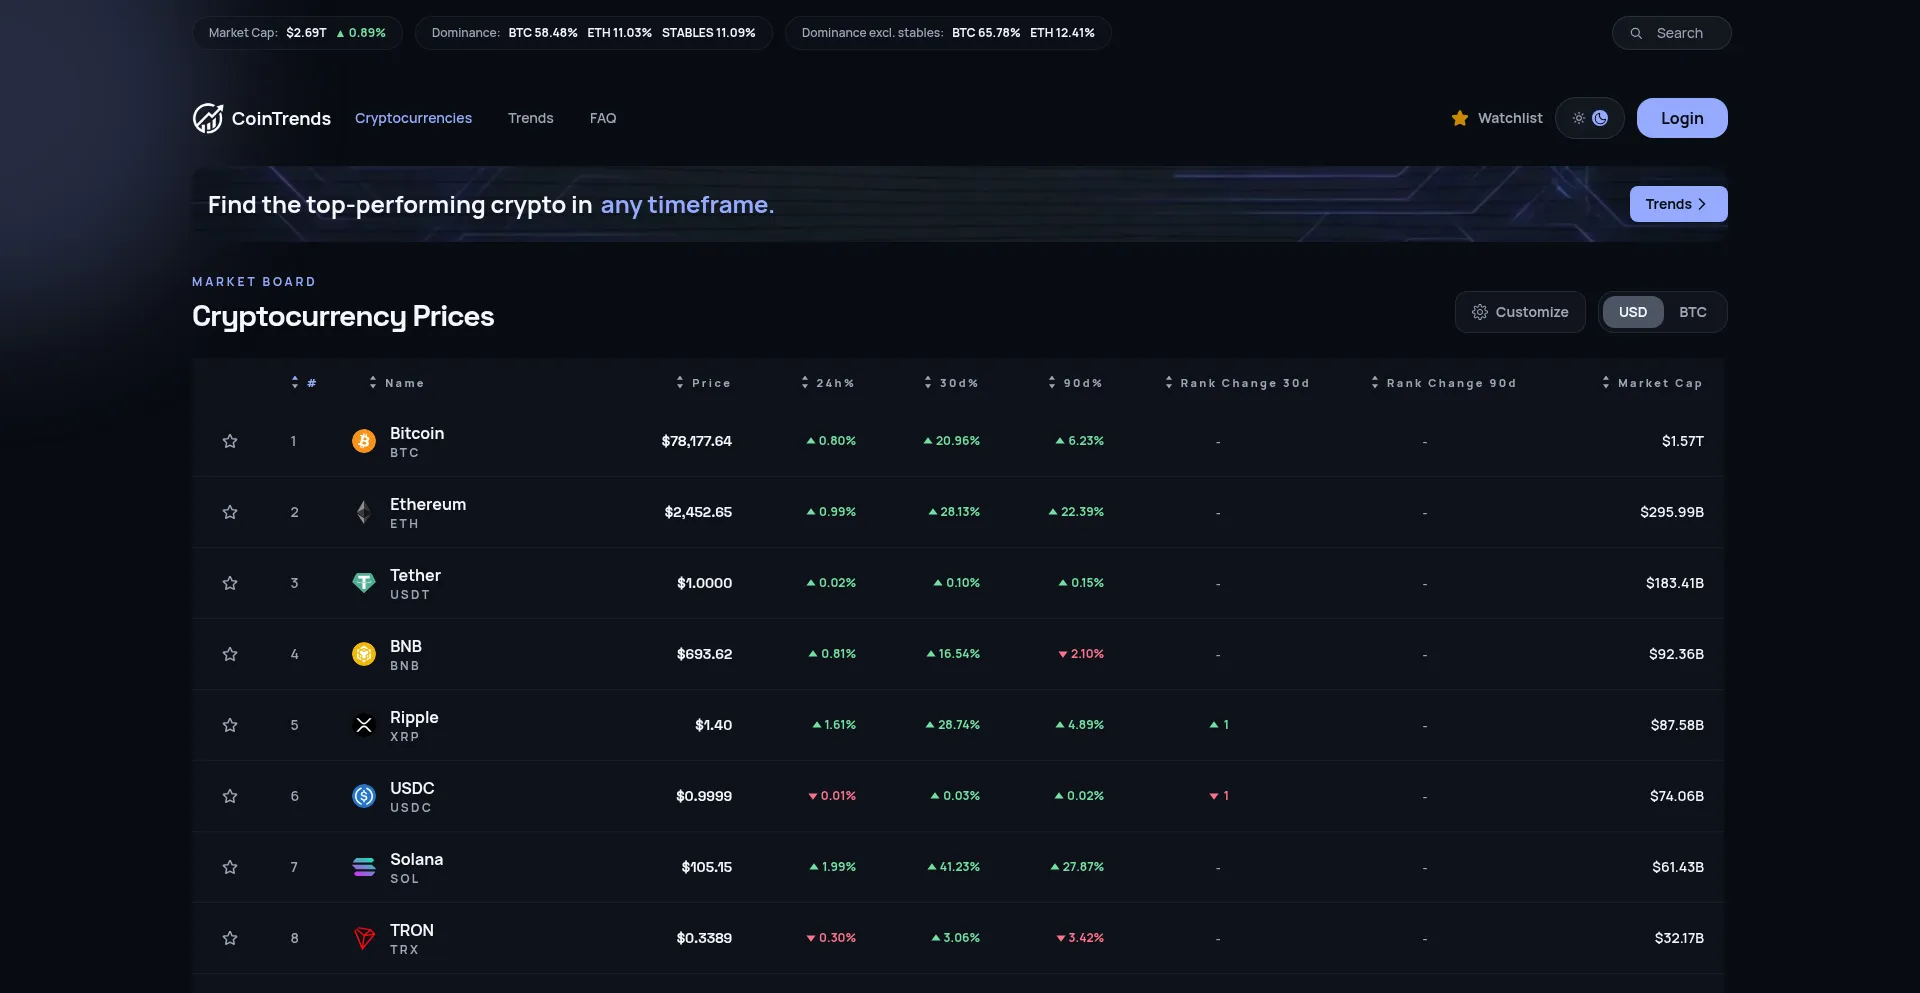Viewport: 1920px width, 993px height.
Task: Favorite BNB with its star
Action: pos(230,654)
